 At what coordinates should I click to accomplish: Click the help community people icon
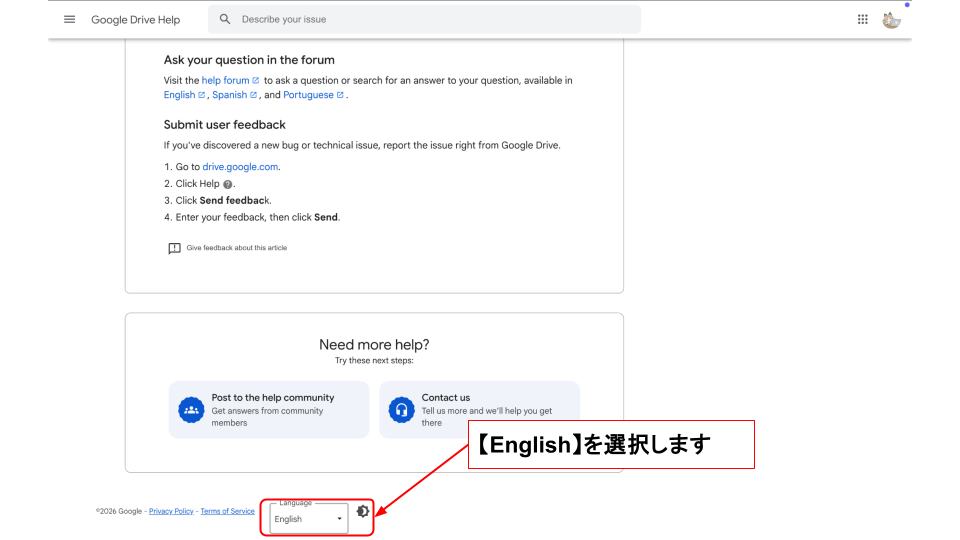point(191,410)
